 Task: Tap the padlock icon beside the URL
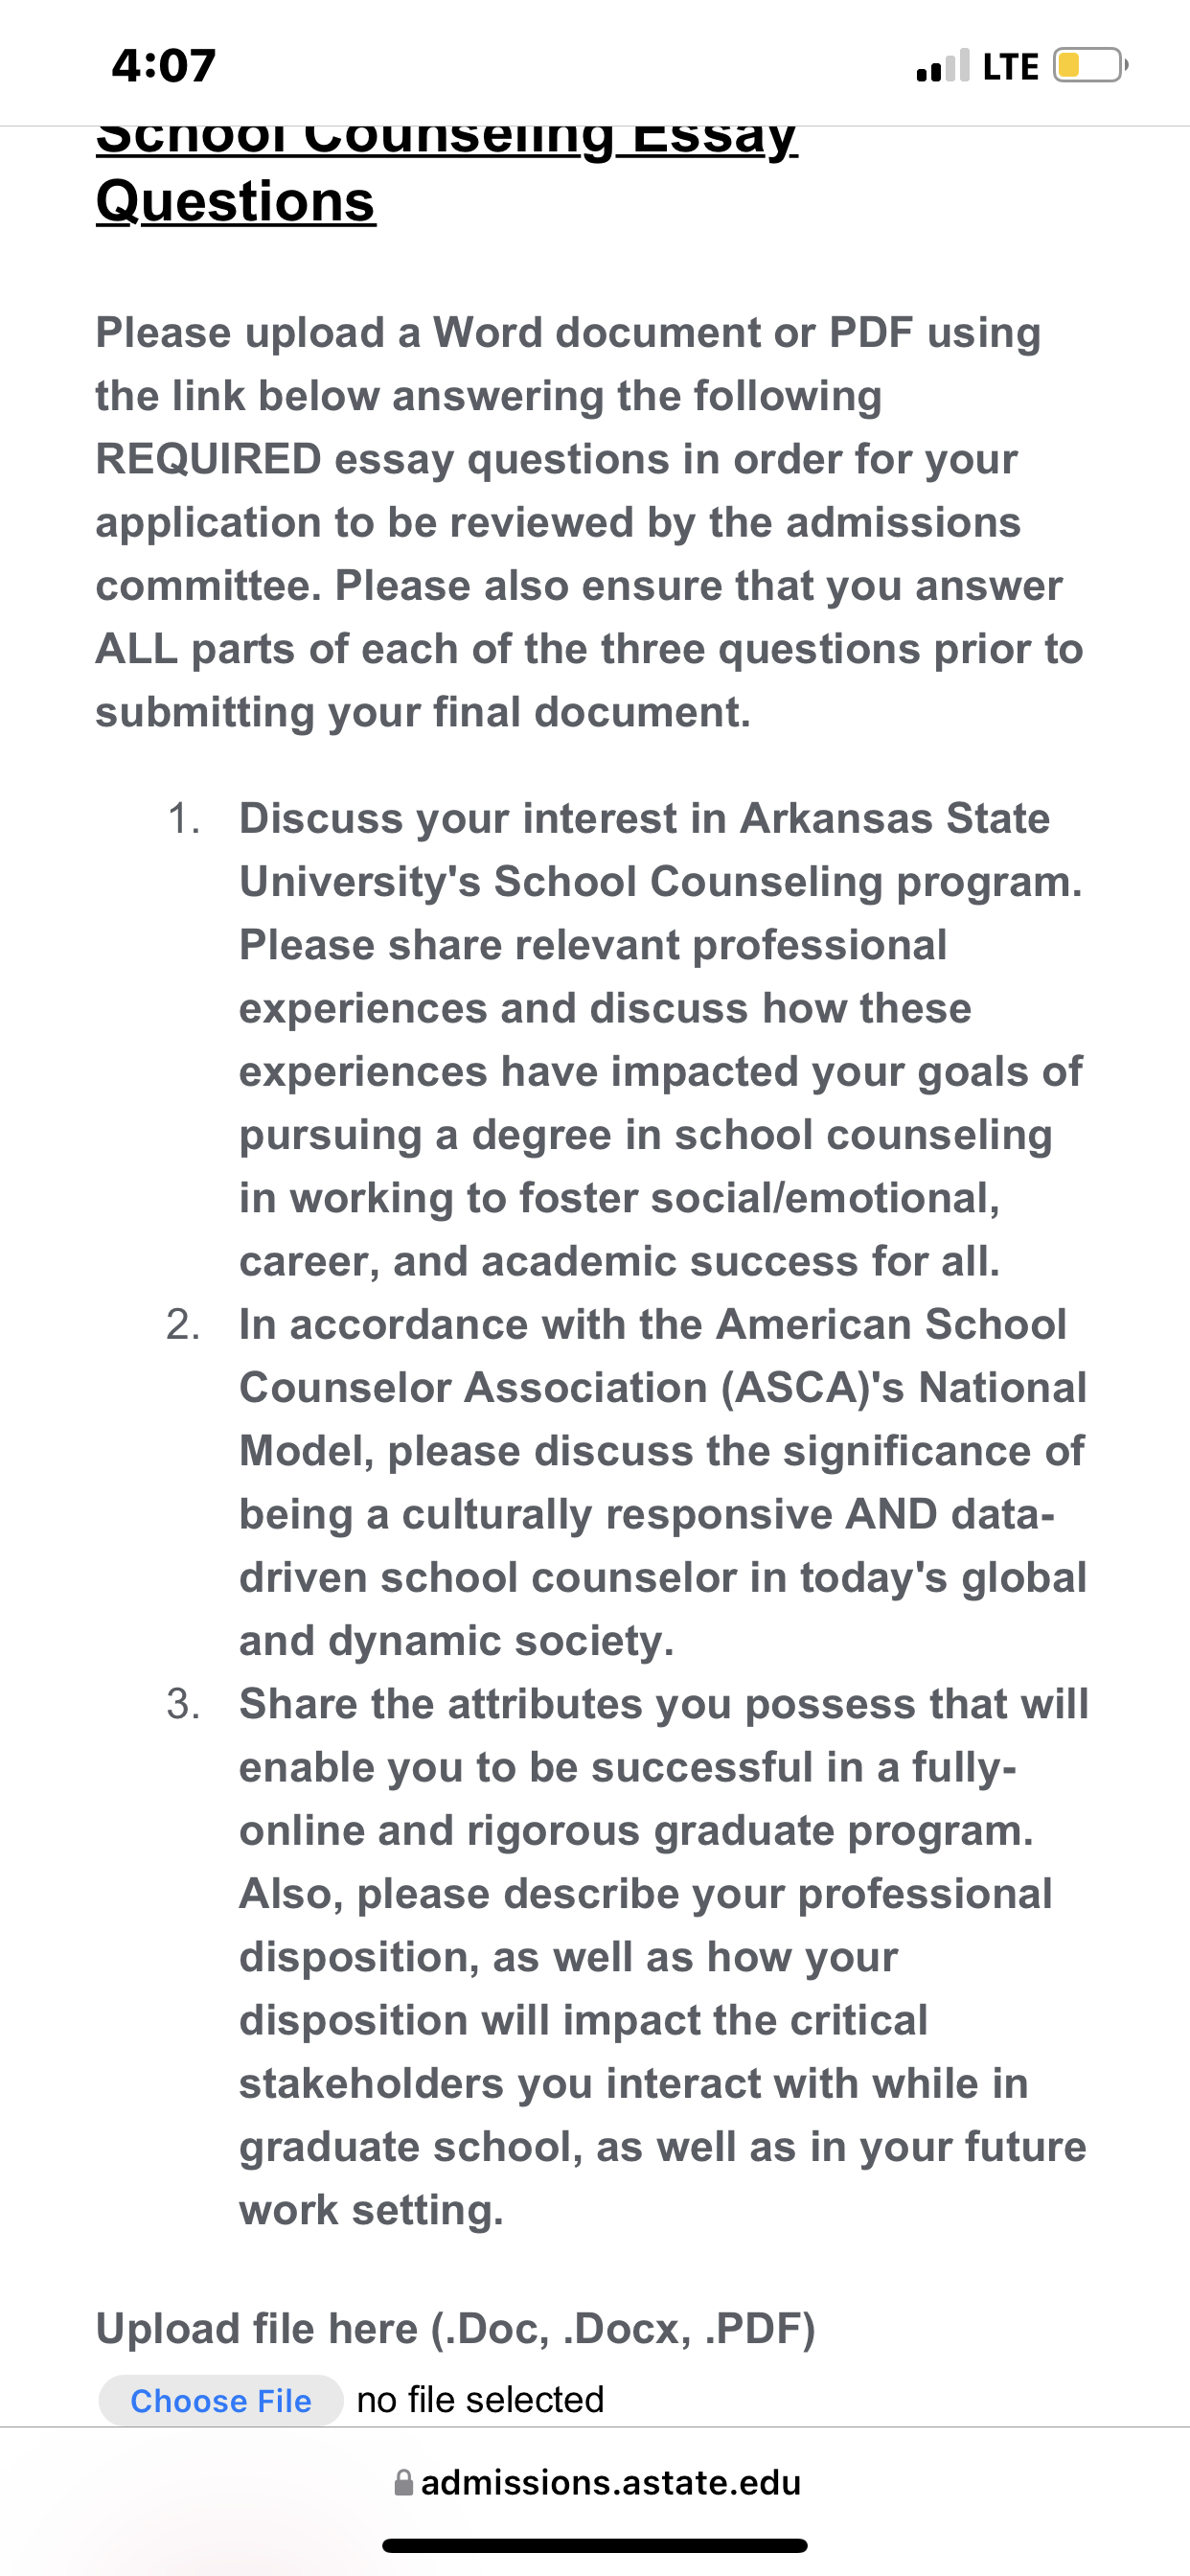click(x=404, y=2483)
